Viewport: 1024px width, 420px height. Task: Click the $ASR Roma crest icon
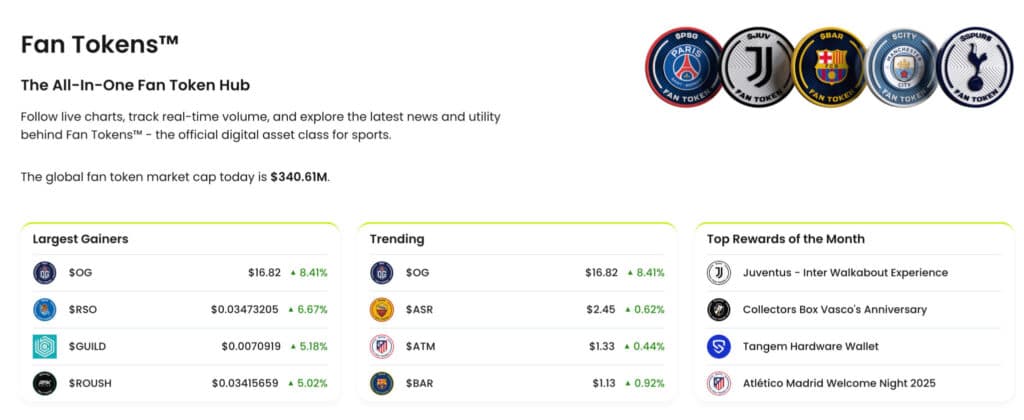382,309
